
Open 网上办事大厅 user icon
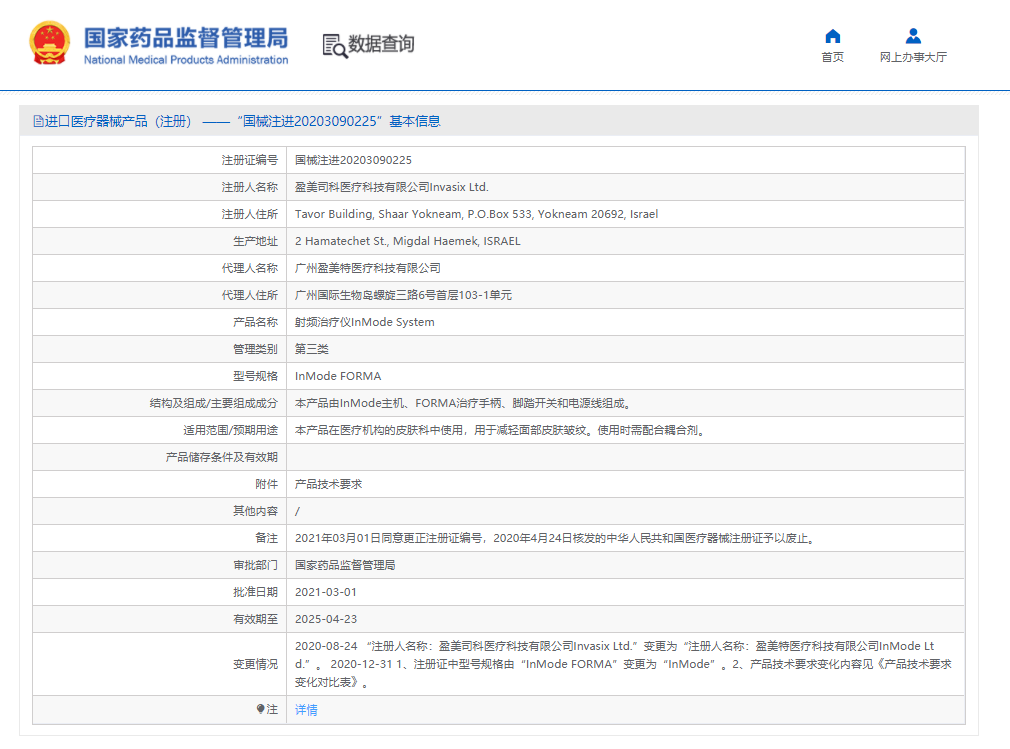[913, 36]
